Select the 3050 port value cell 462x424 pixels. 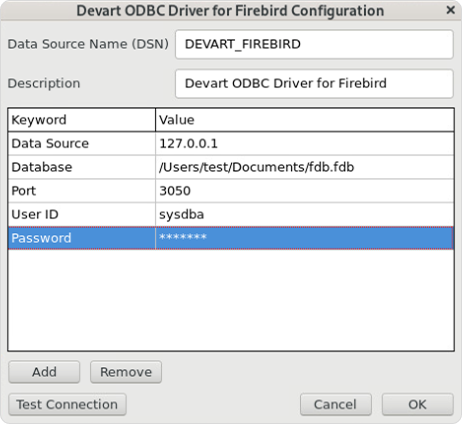[305, 191]
